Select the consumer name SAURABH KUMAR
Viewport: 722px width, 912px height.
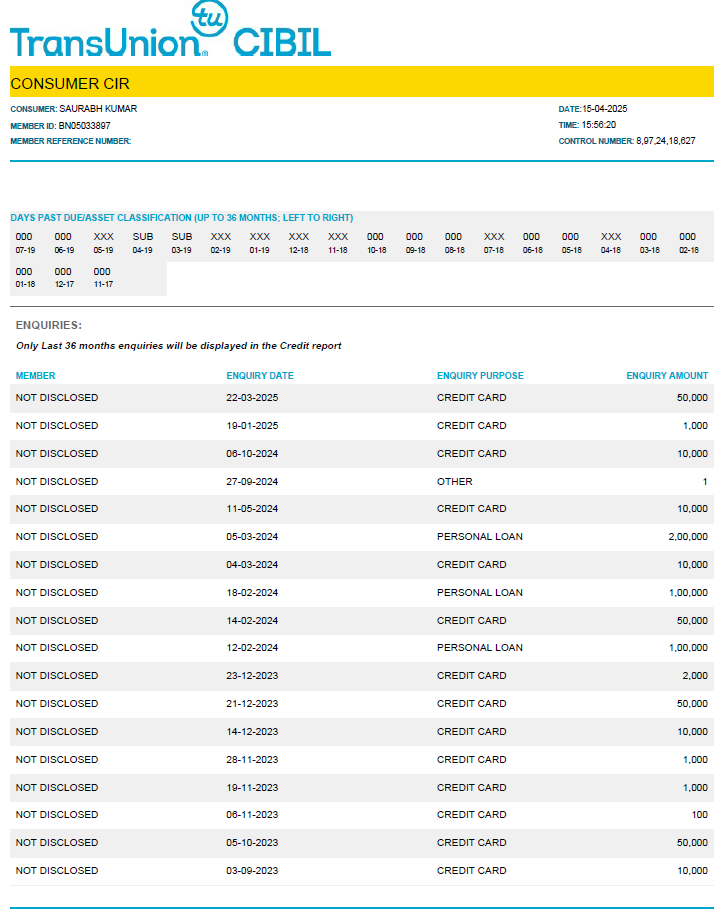98,109
